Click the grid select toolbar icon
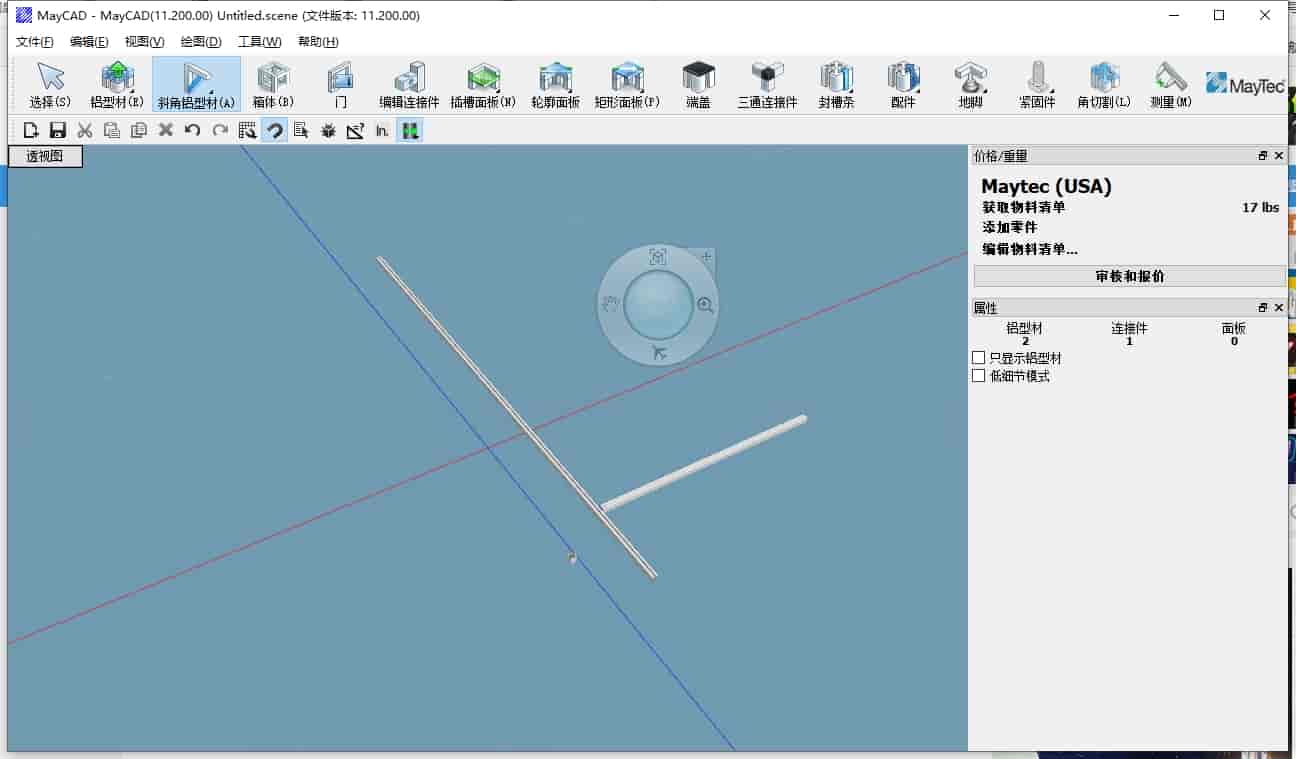This screenshot has width=1296, height=759. (x=247, y=130)
